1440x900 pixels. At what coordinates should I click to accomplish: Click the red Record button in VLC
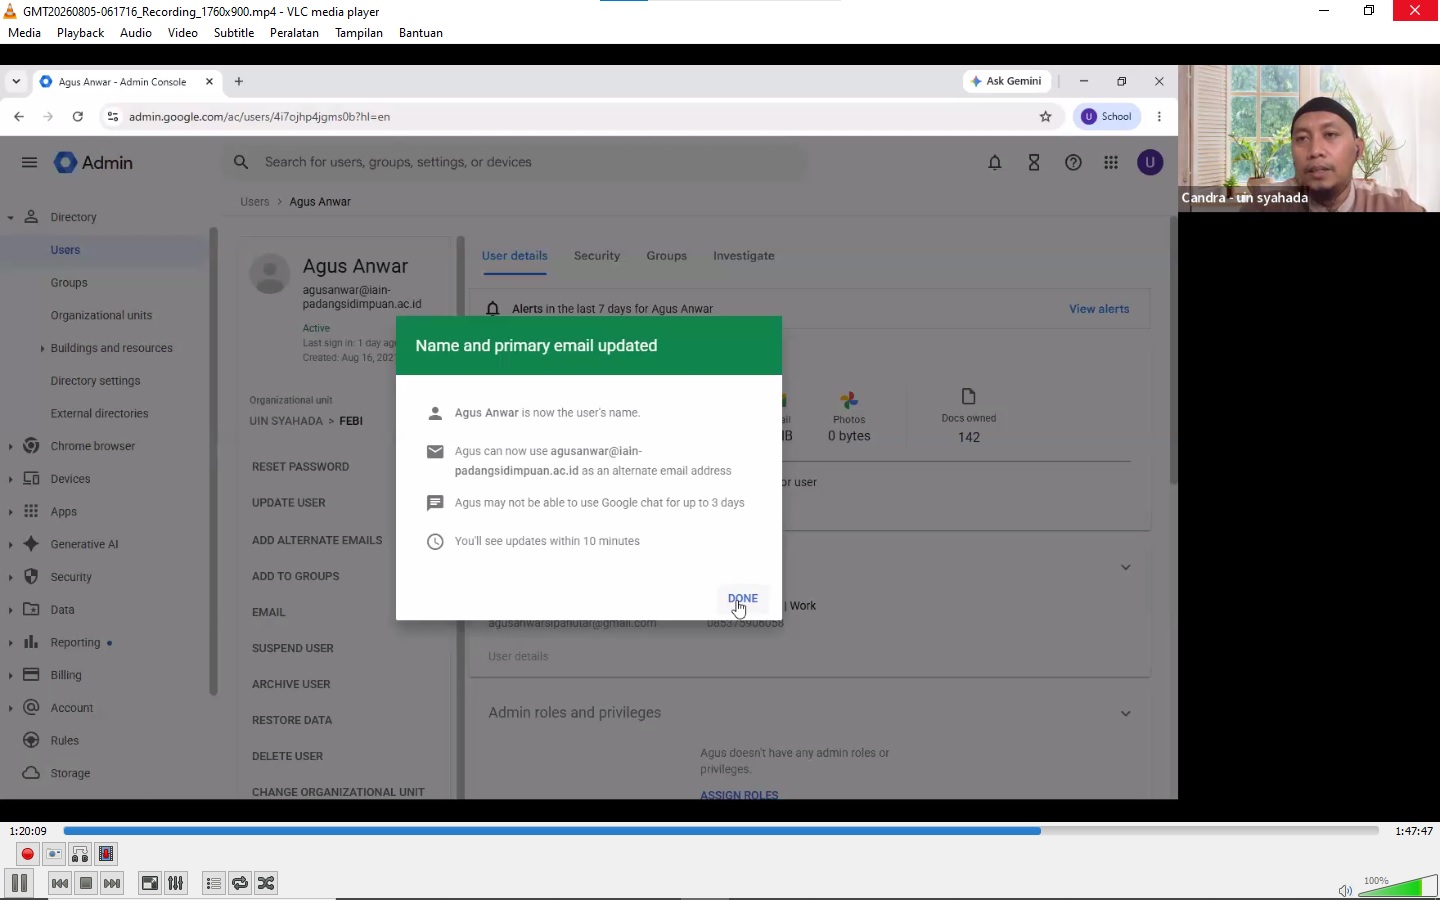click(x=27, y=854)
